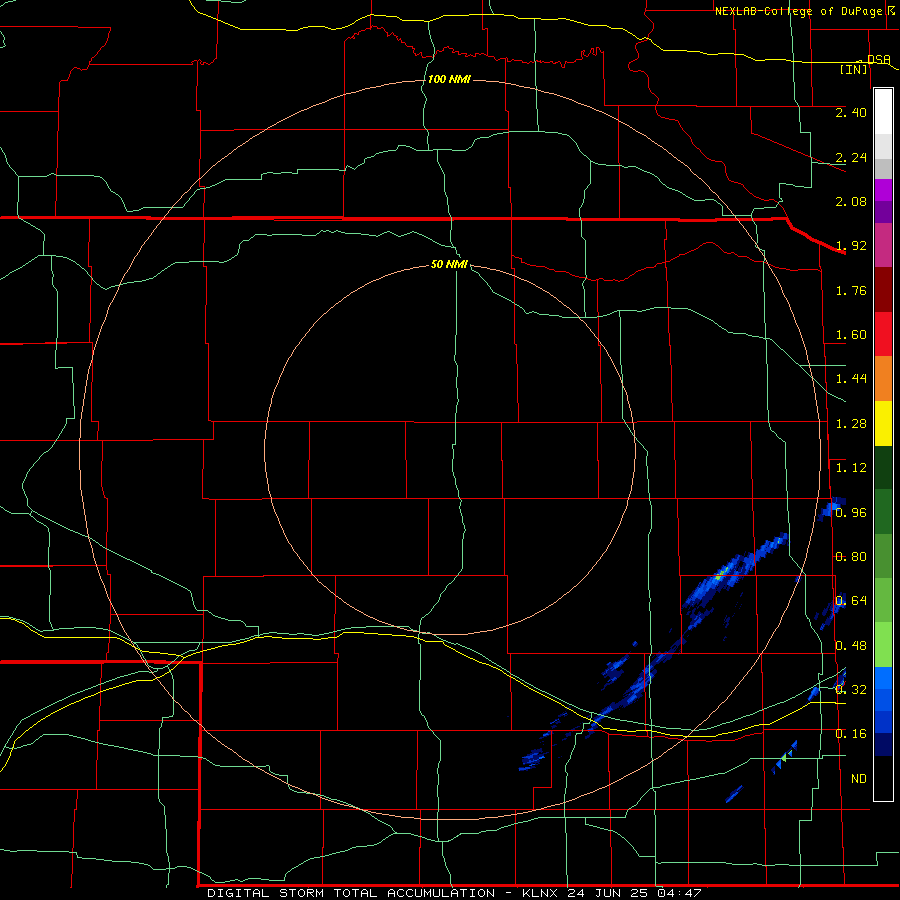Click the 1.12 legend value
The image size is (900, 900).
[851, 468]
